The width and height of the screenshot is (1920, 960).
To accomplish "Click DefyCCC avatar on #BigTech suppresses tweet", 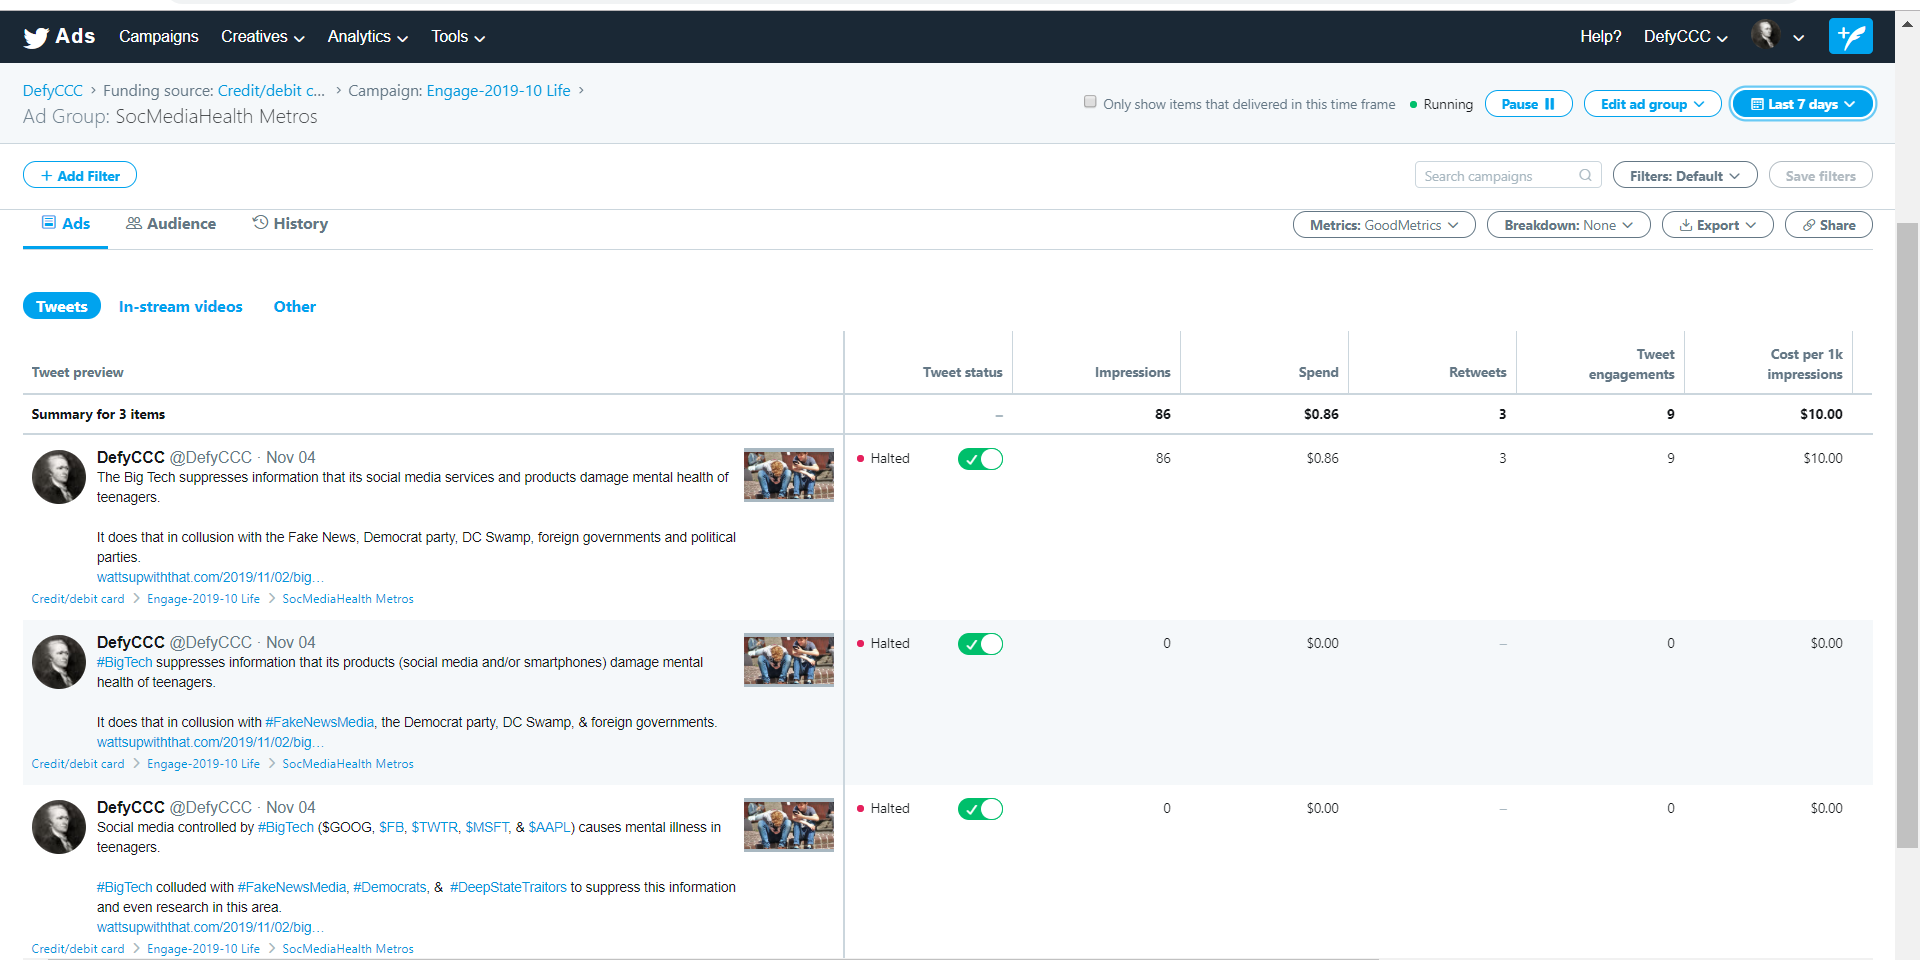I will [59, 661].
